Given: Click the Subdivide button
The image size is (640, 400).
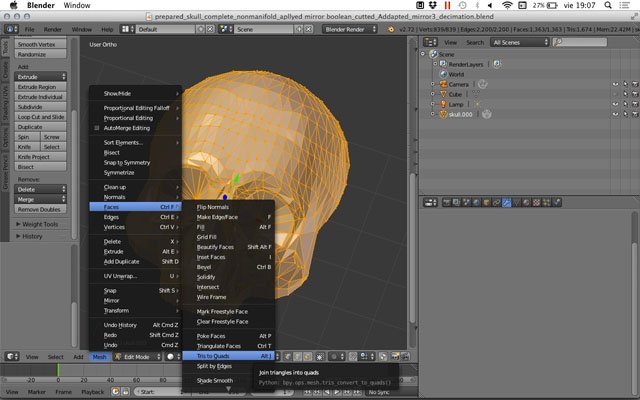Looking at the screenshot, I should (x=40, y=107).
